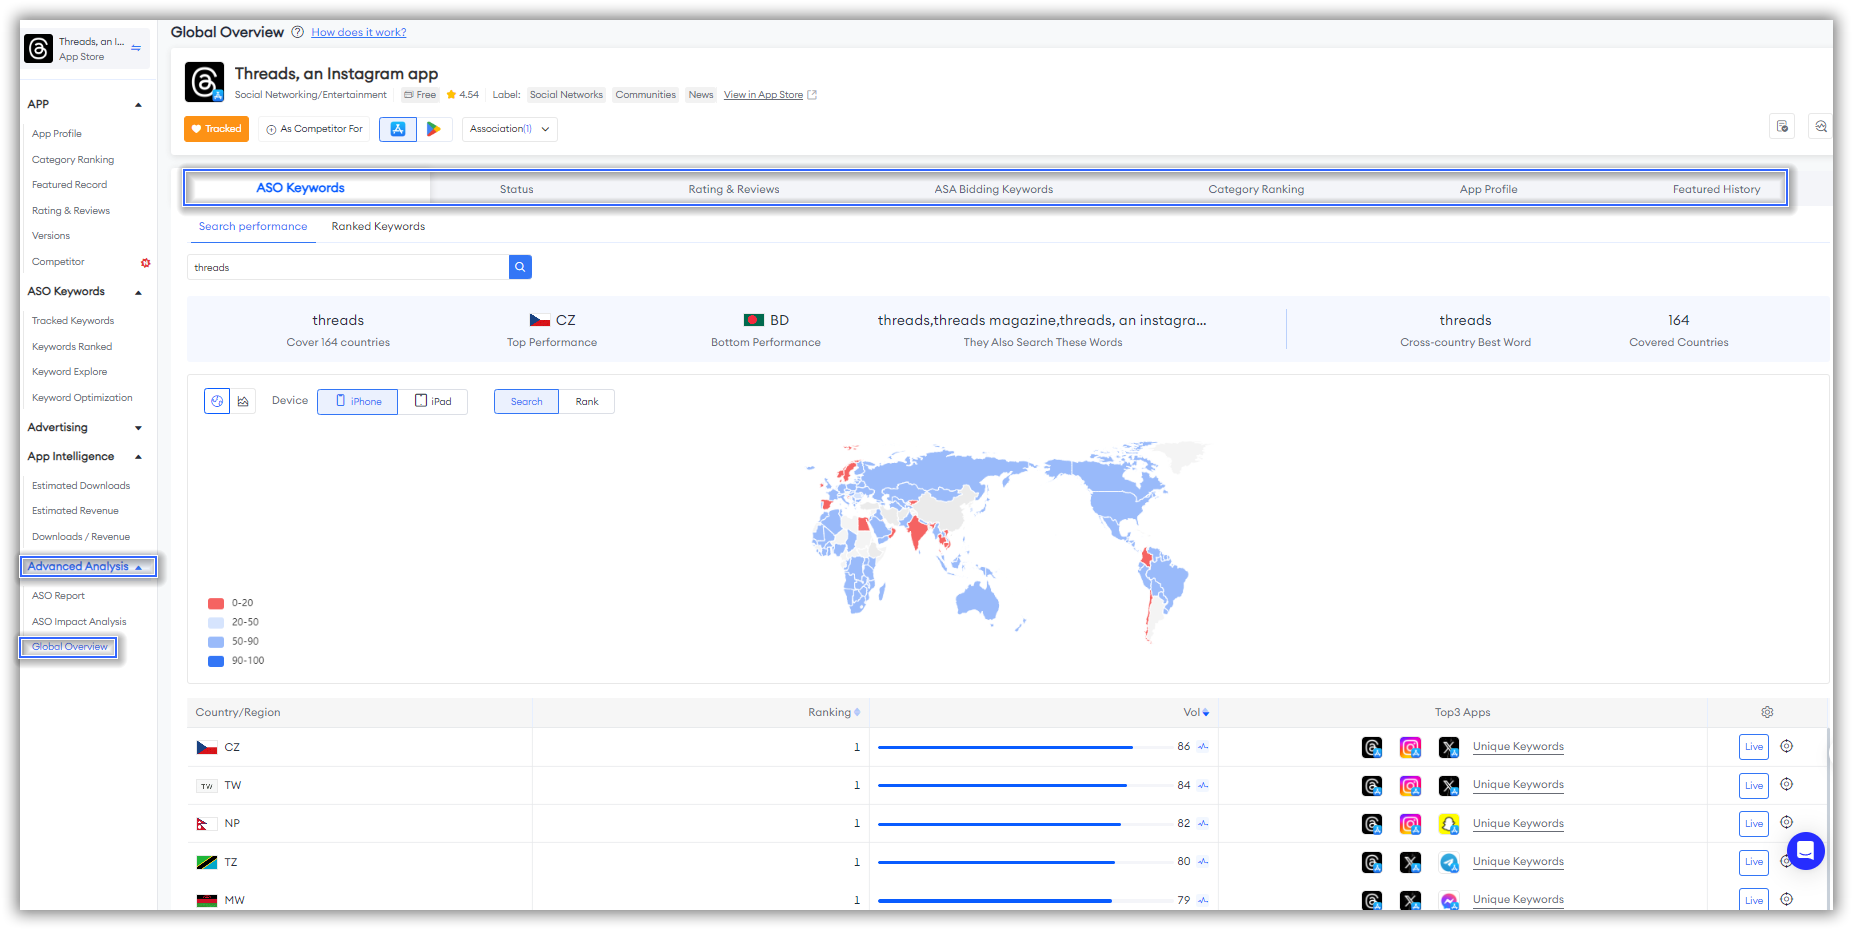
Task: Collapse the Advanced Analysis sidebar section
Action: coord(138,567)
